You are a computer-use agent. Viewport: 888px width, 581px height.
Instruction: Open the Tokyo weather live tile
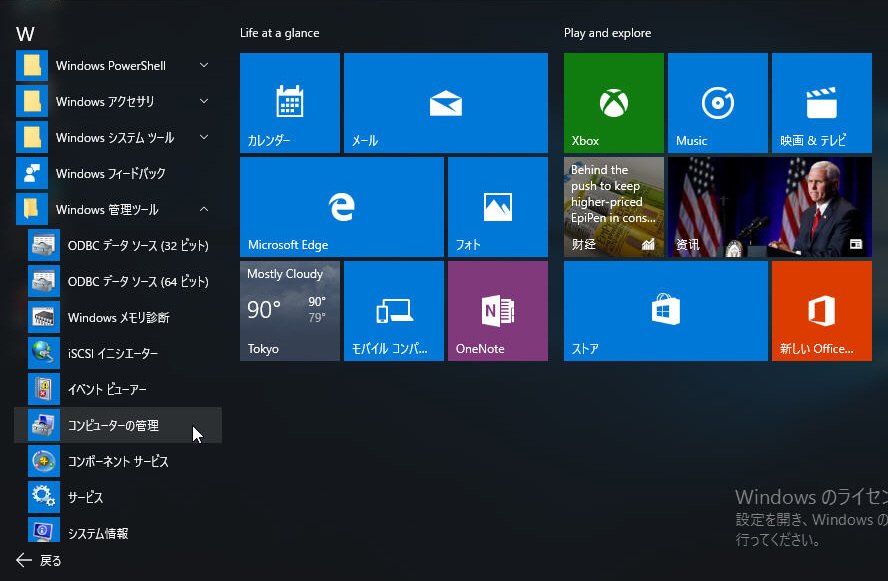tap(290, 311)
